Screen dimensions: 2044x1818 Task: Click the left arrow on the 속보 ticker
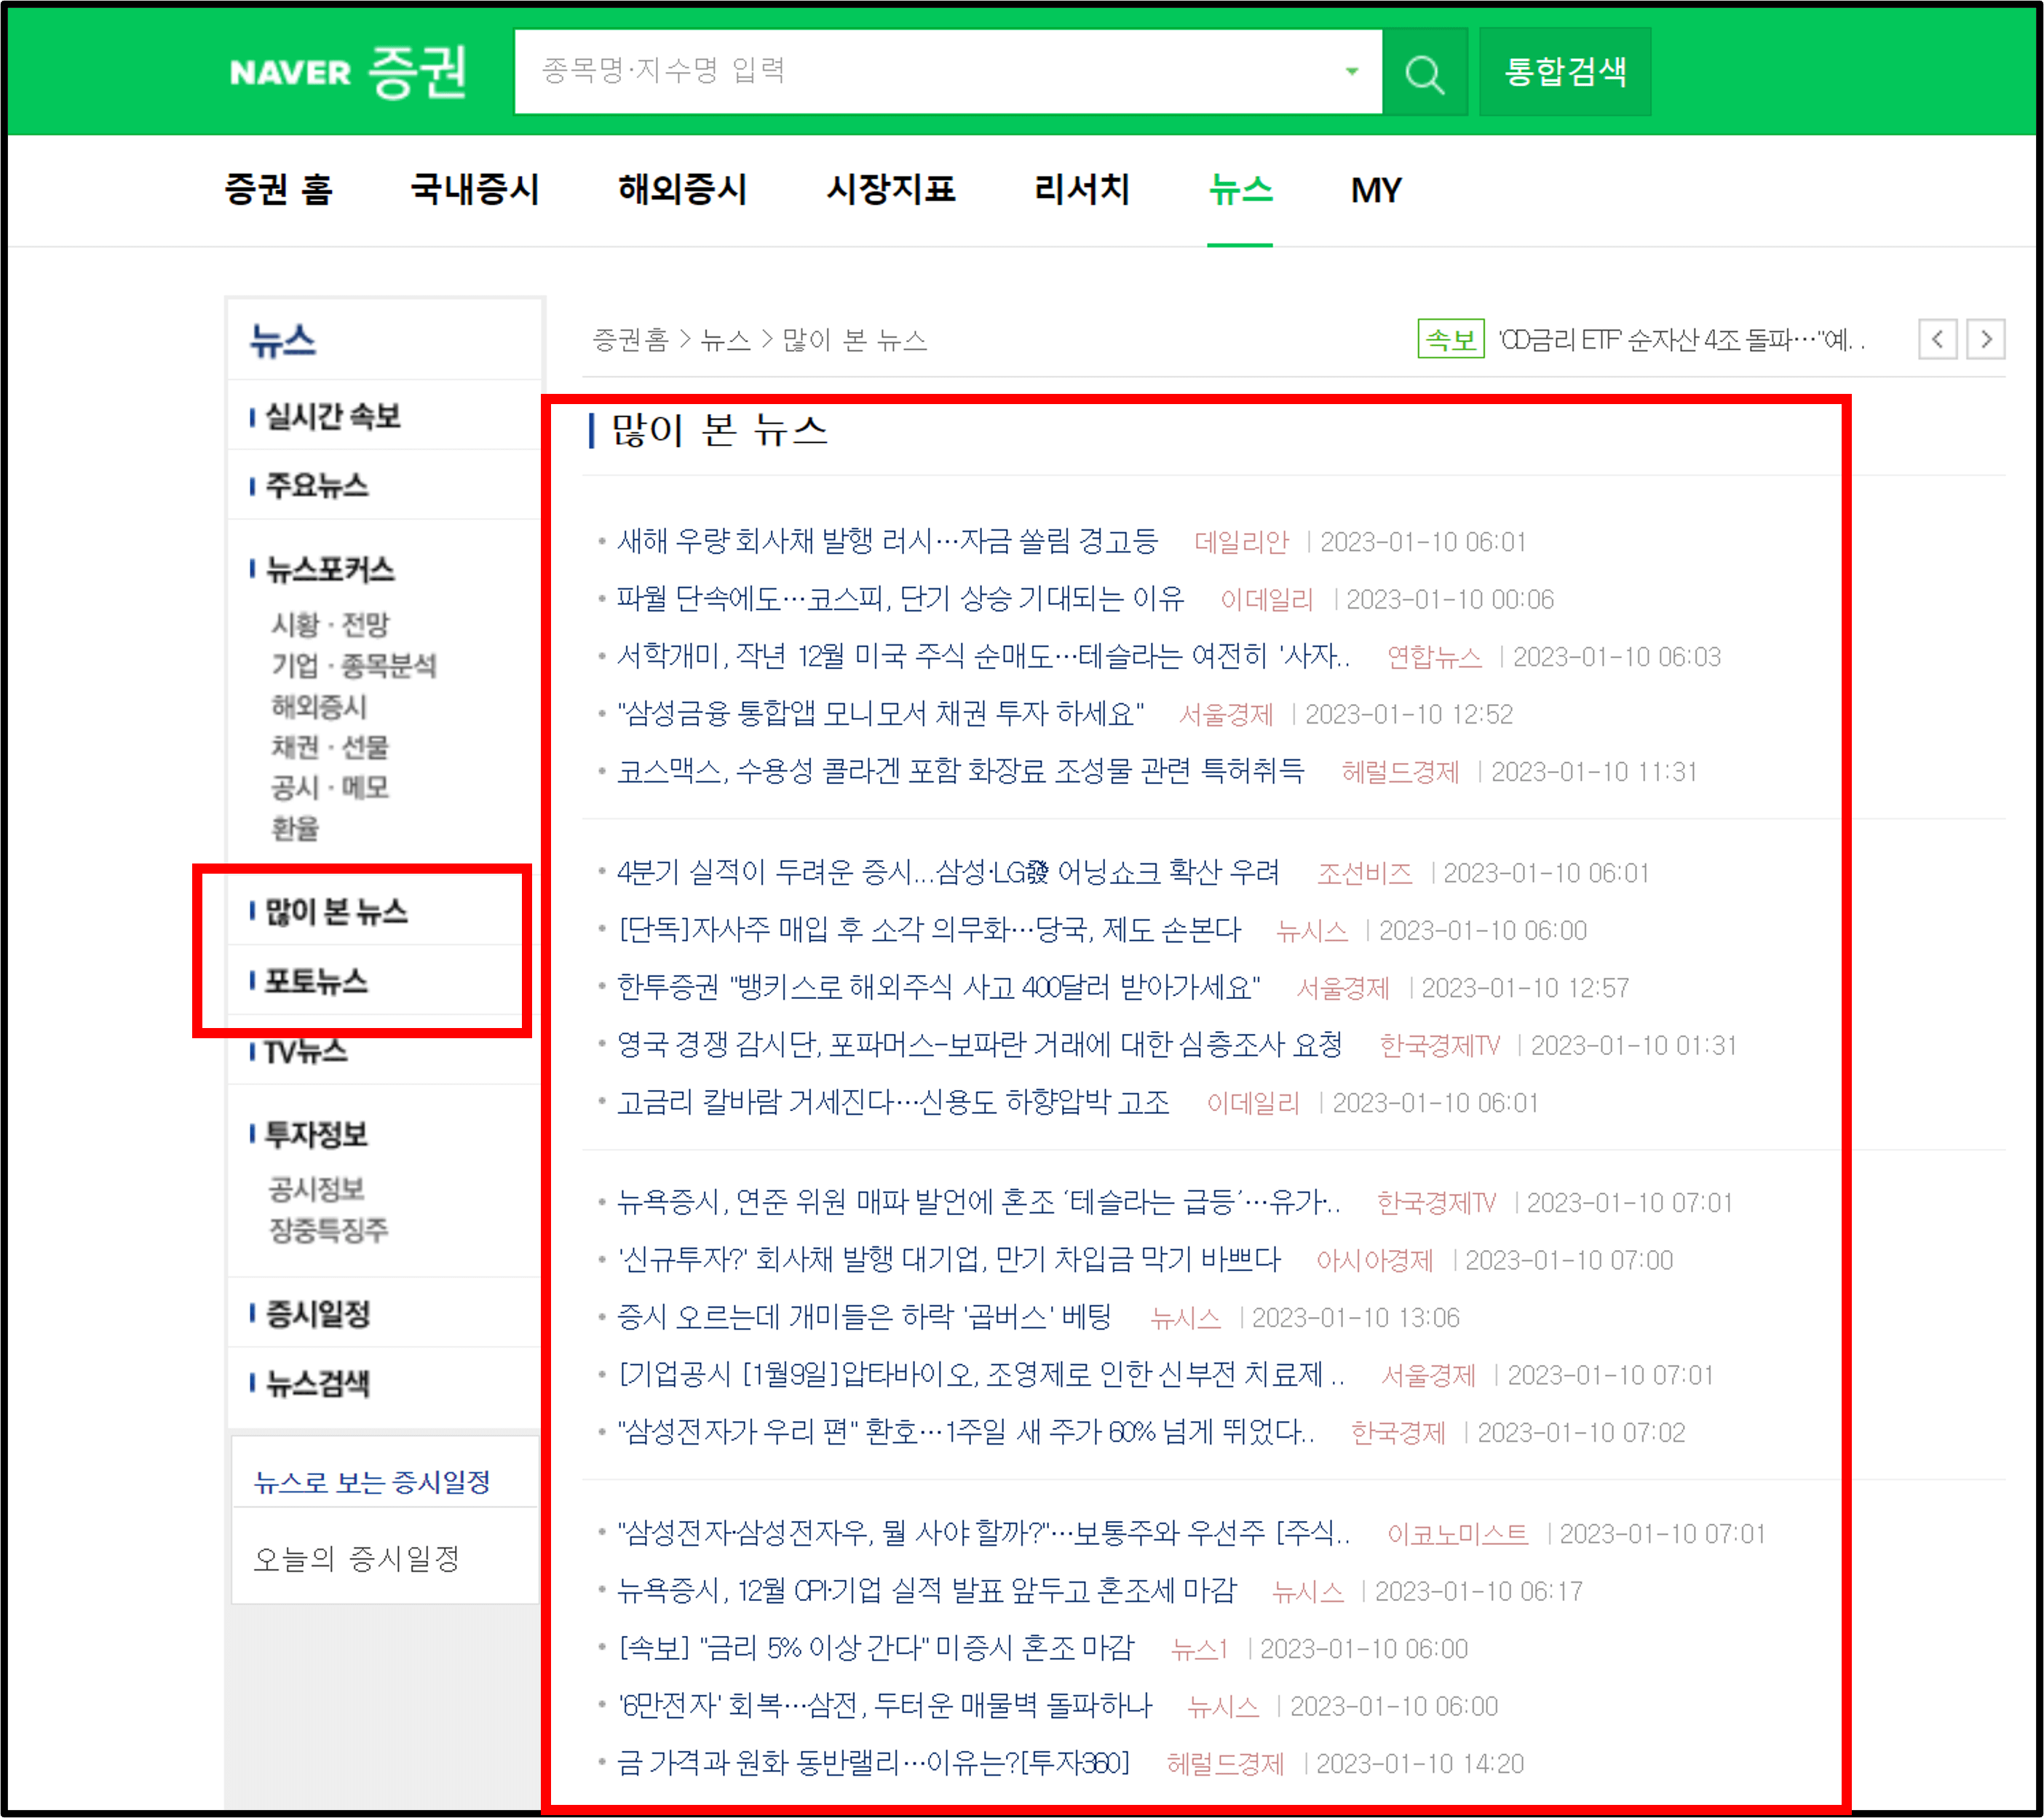(1938, 340)
